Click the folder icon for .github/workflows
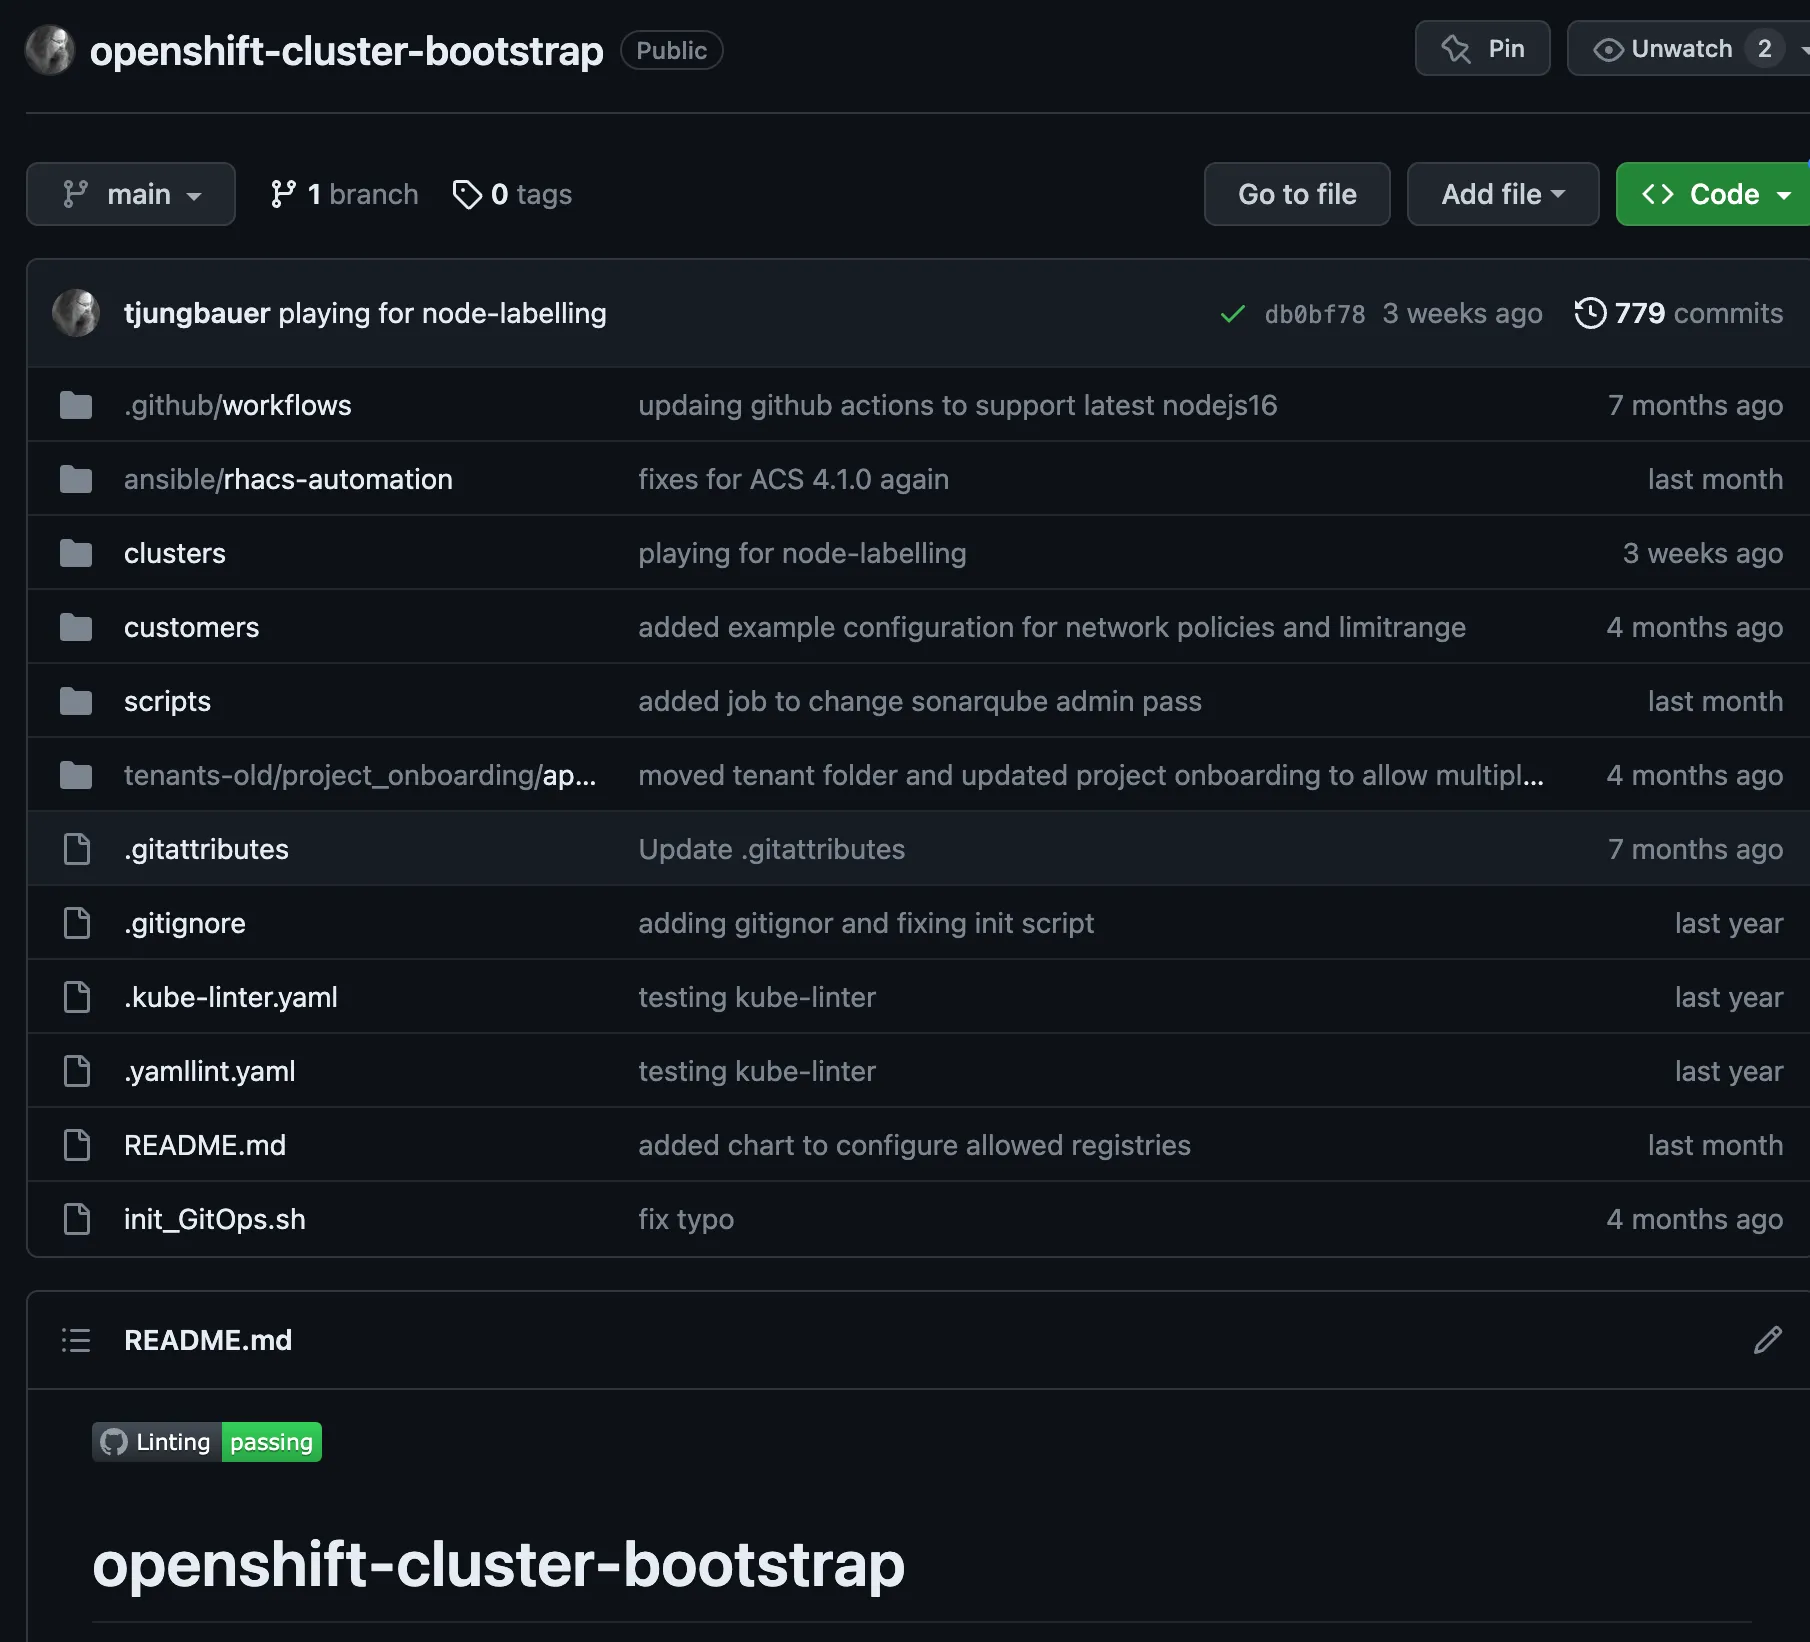The height and width of the screenshot is (1642, 1810). [76, 405]
